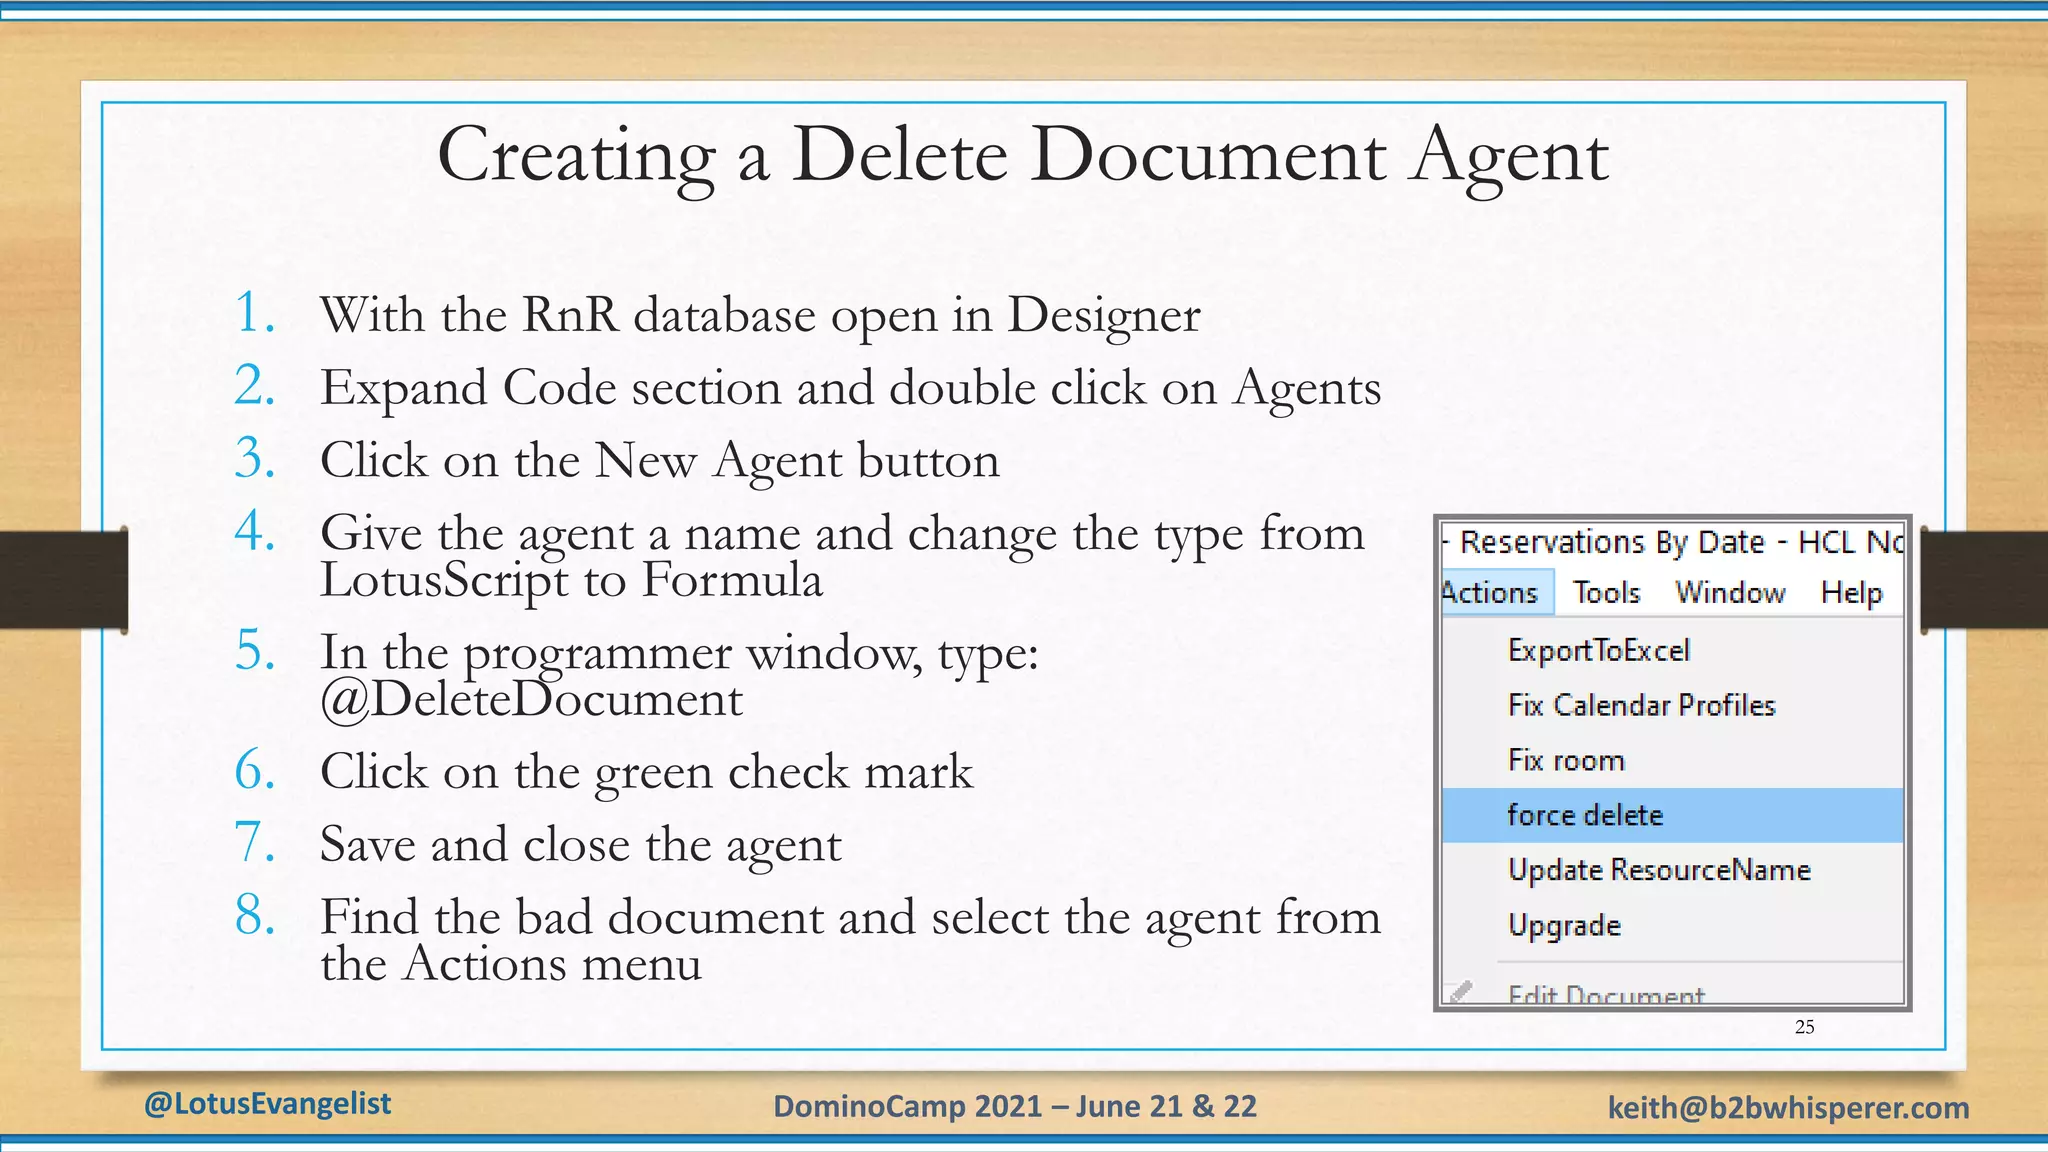
Task: Click step 'With the RnR database open in Designer'
Action: point(760,316)
